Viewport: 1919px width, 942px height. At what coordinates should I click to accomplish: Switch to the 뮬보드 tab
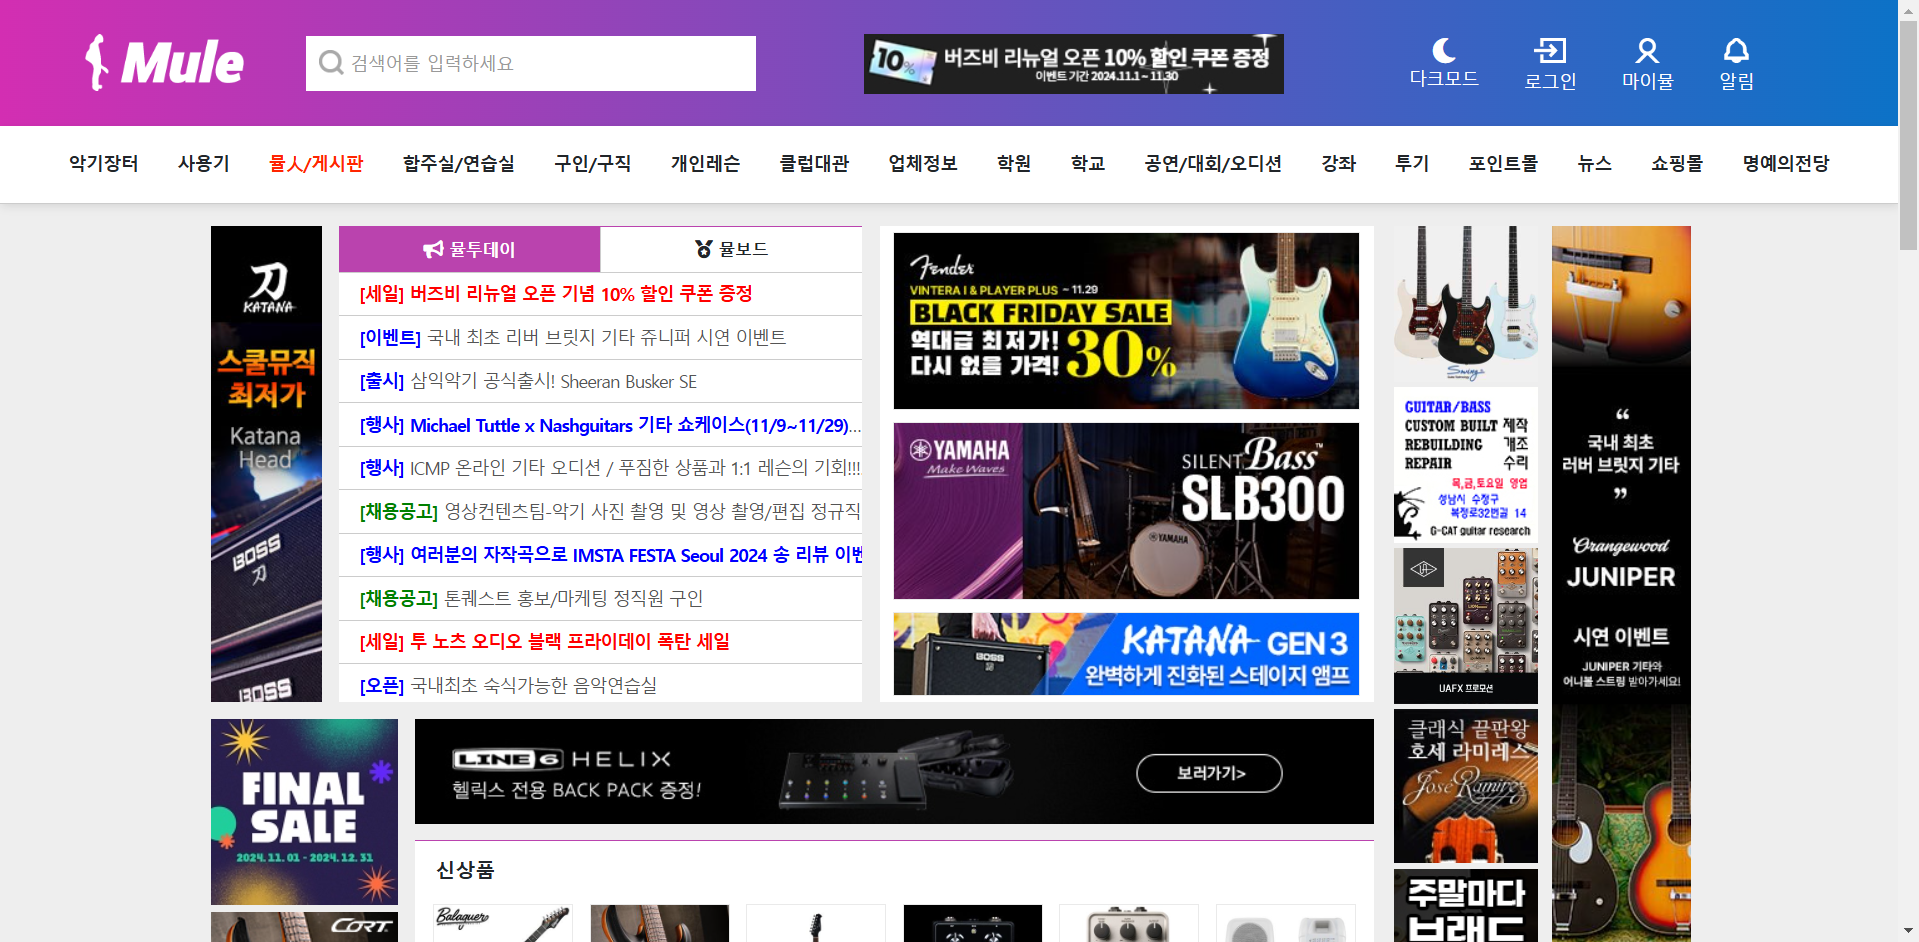(731, 249)
